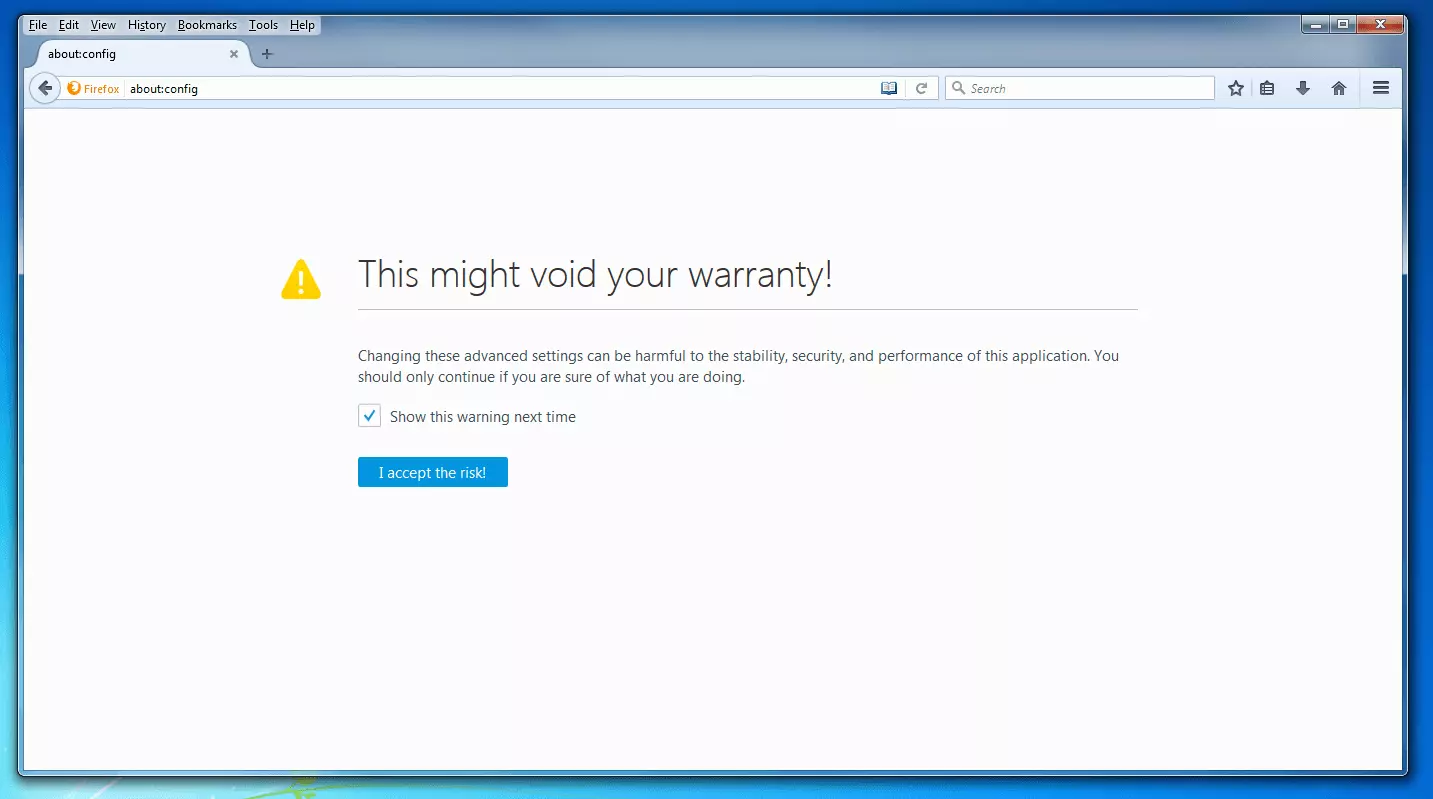The width and height of the screenshot is (1433, 799).
Task: Minimize the Firefox window
Action: (x=1316, y=24)
